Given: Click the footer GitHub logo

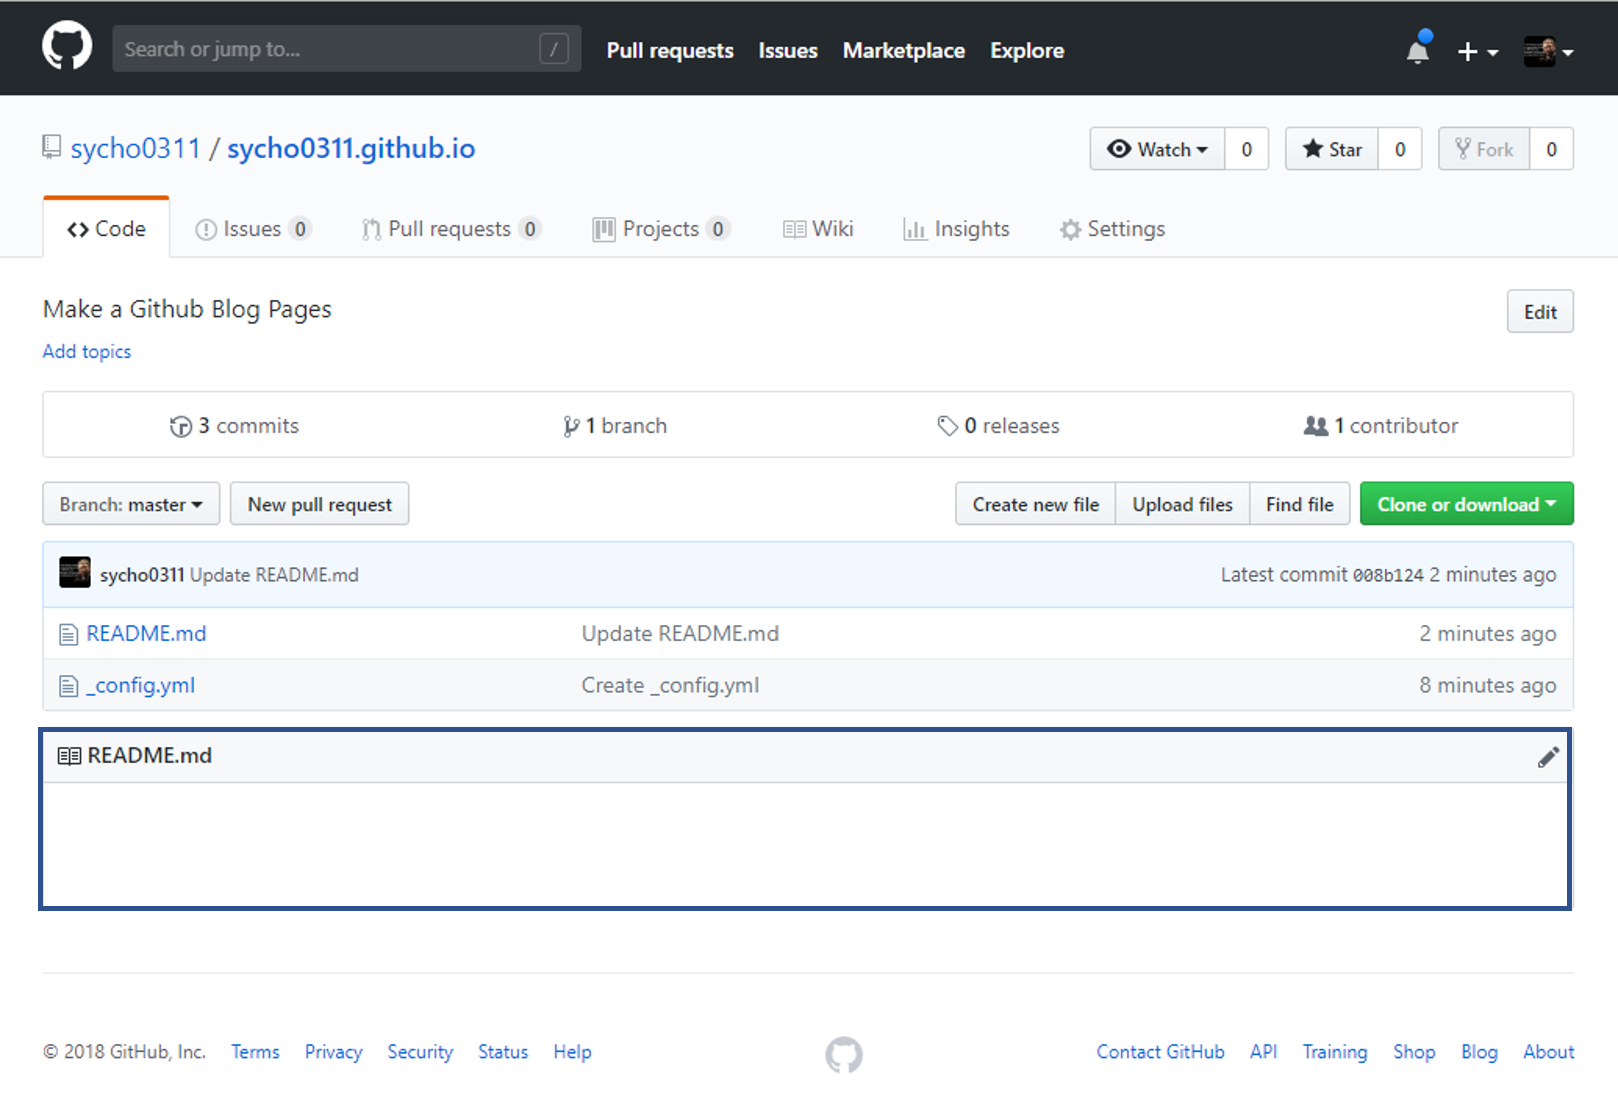Looking at the screenshot, I should 844,1054.
